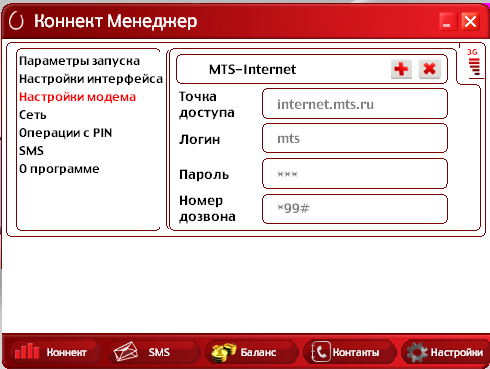Select SMS in the left settings list
The image size is (490, 369).
(31, 151)
